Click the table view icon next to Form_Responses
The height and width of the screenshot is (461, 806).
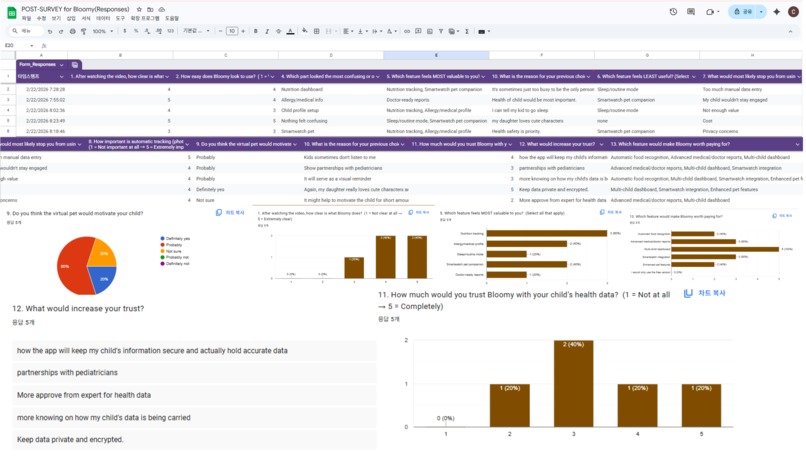(75, 65)
